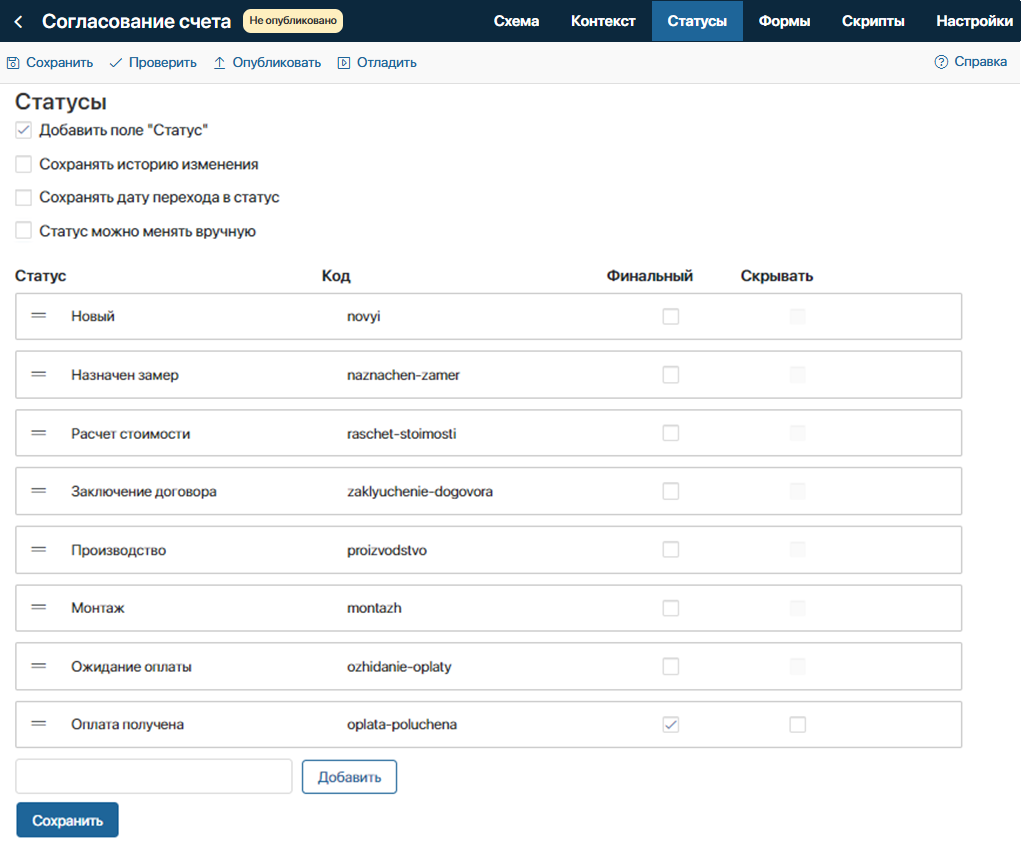Click the code zaklyuchenie-dogovora

420,492
